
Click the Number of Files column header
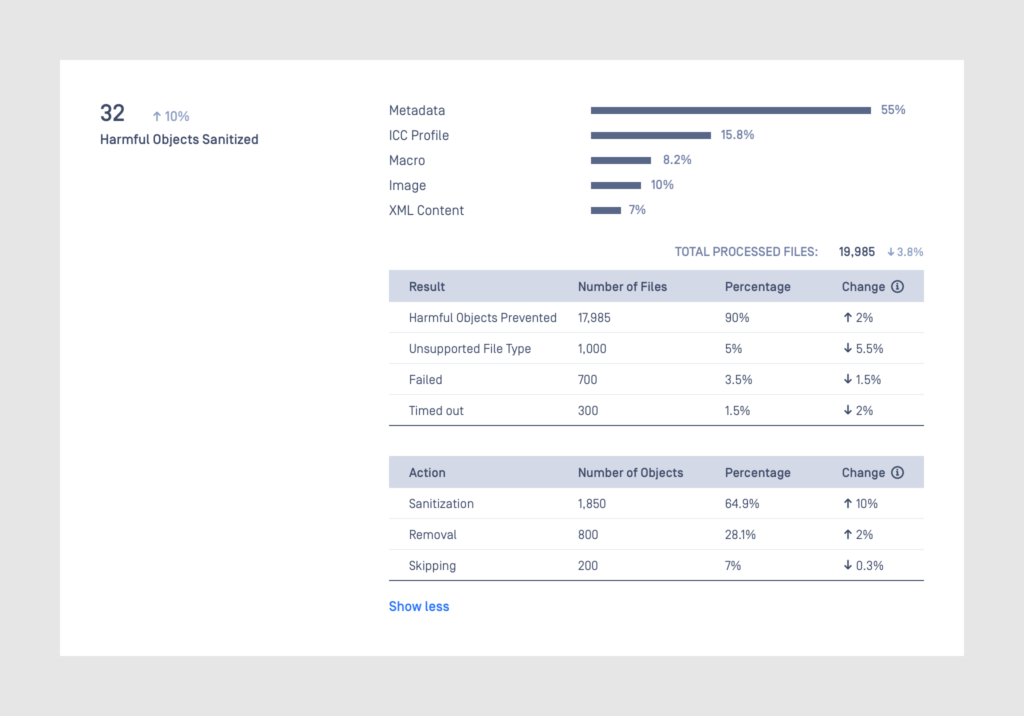coord(622,287)
